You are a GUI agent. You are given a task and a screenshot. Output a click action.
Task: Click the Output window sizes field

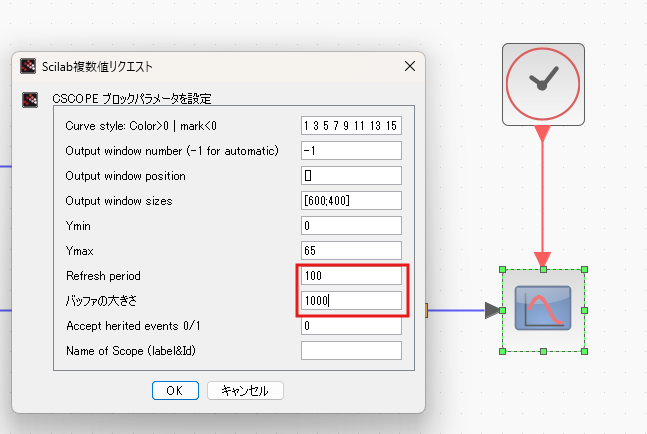coord(350,200)
